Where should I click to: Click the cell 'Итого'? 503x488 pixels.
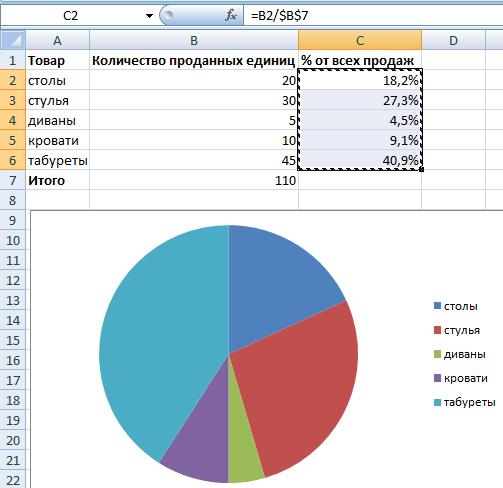[x=58, y=180]
